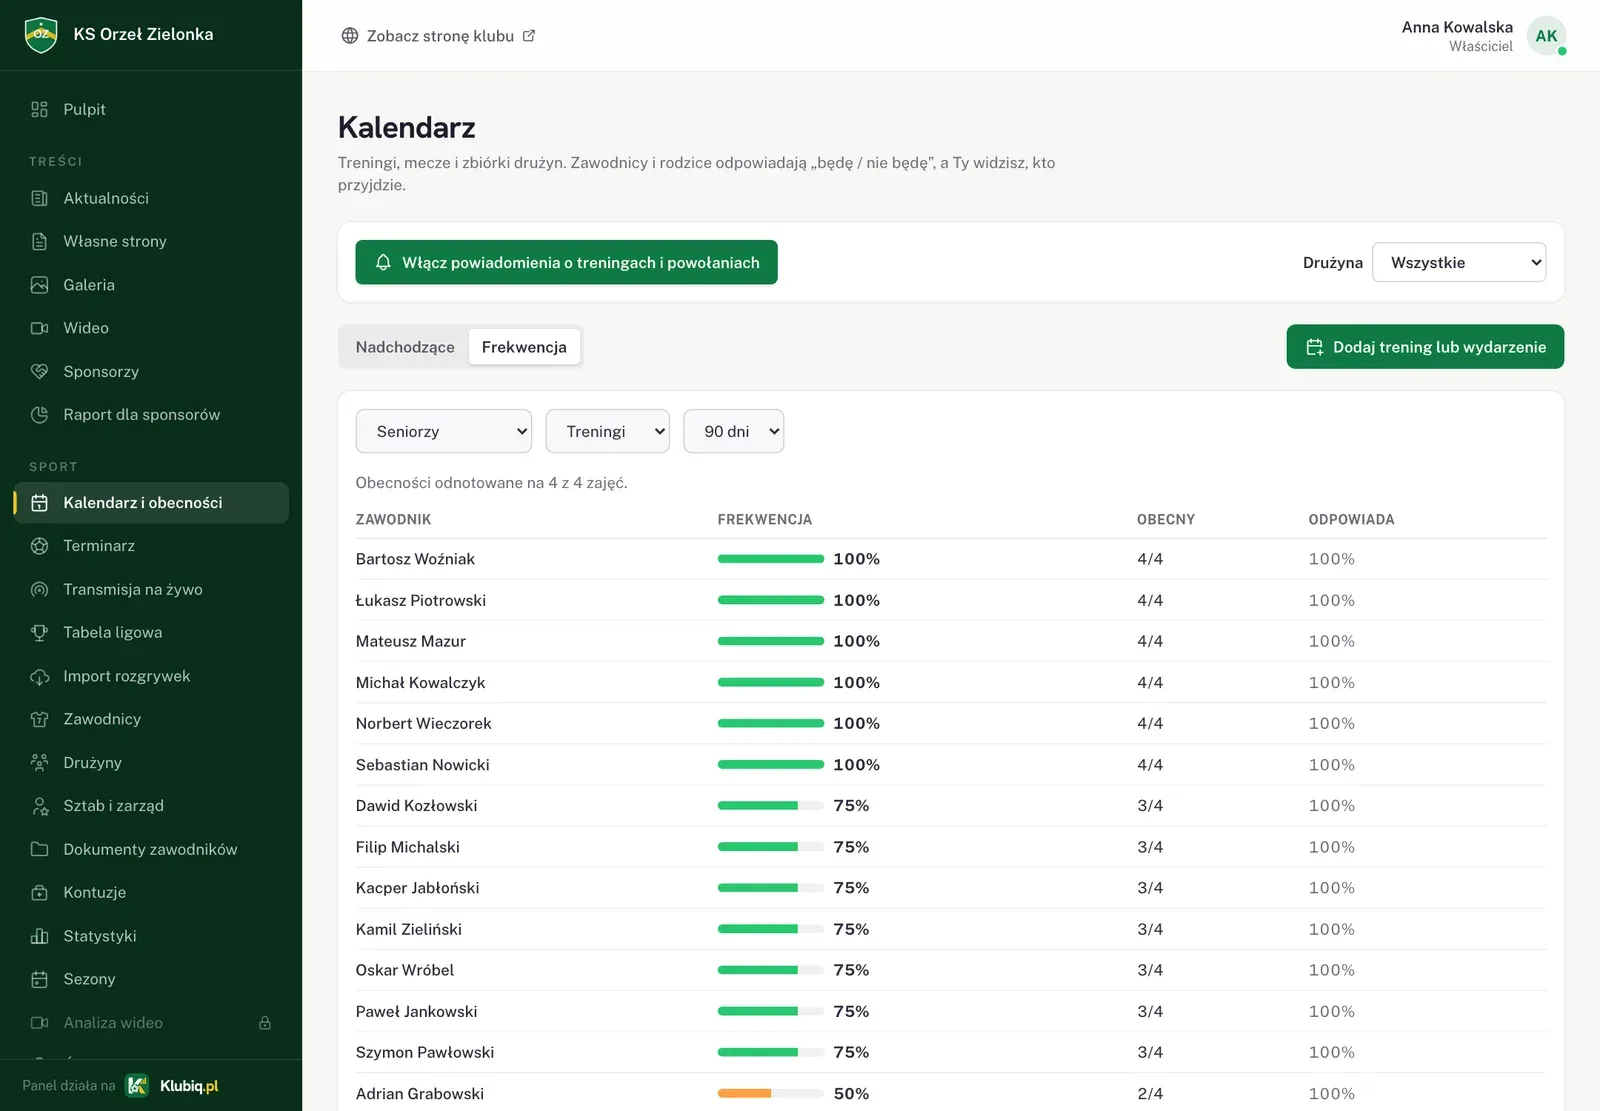Go to Sztab i zarząd menu item

point(151,806)
